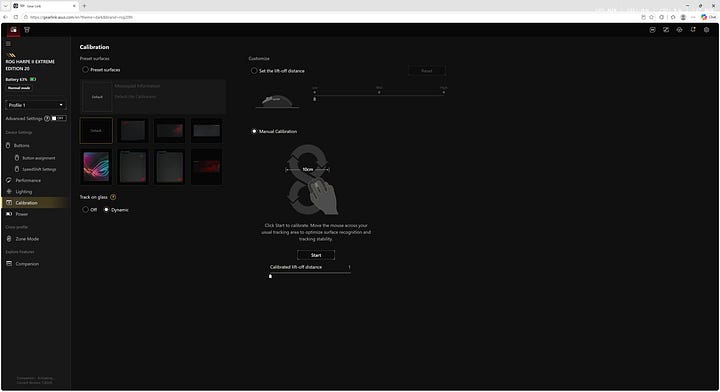Click the battery icon beside Power

[x=9, y=214]
